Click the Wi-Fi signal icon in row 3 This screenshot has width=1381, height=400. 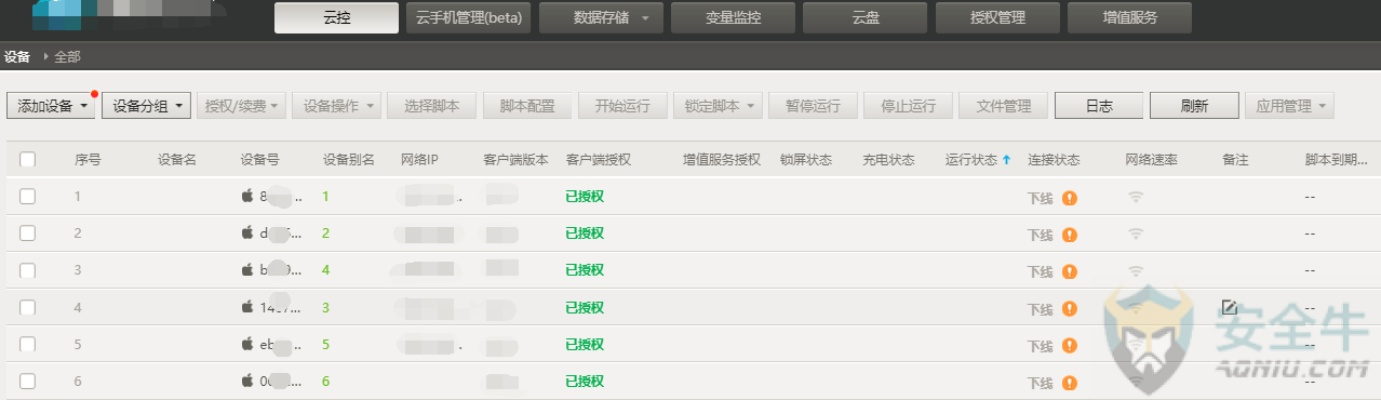(x=1135, y=271)
